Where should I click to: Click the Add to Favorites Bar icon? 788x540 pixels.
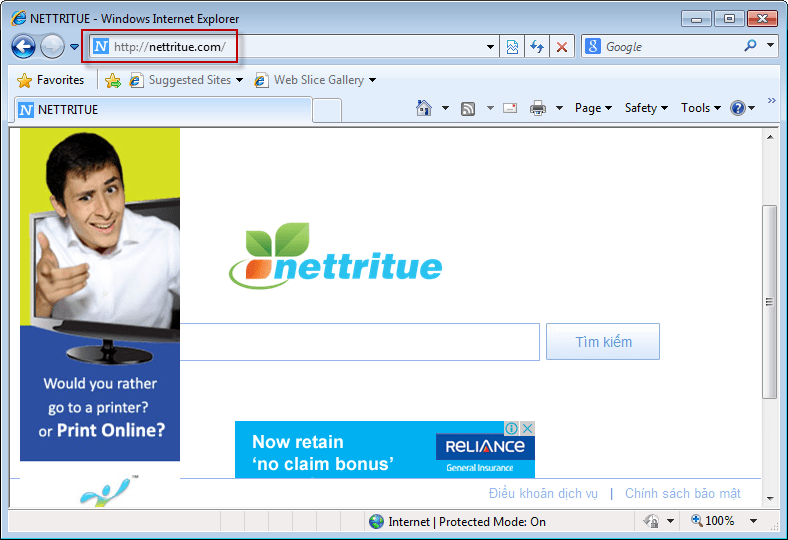click(113, 80)
